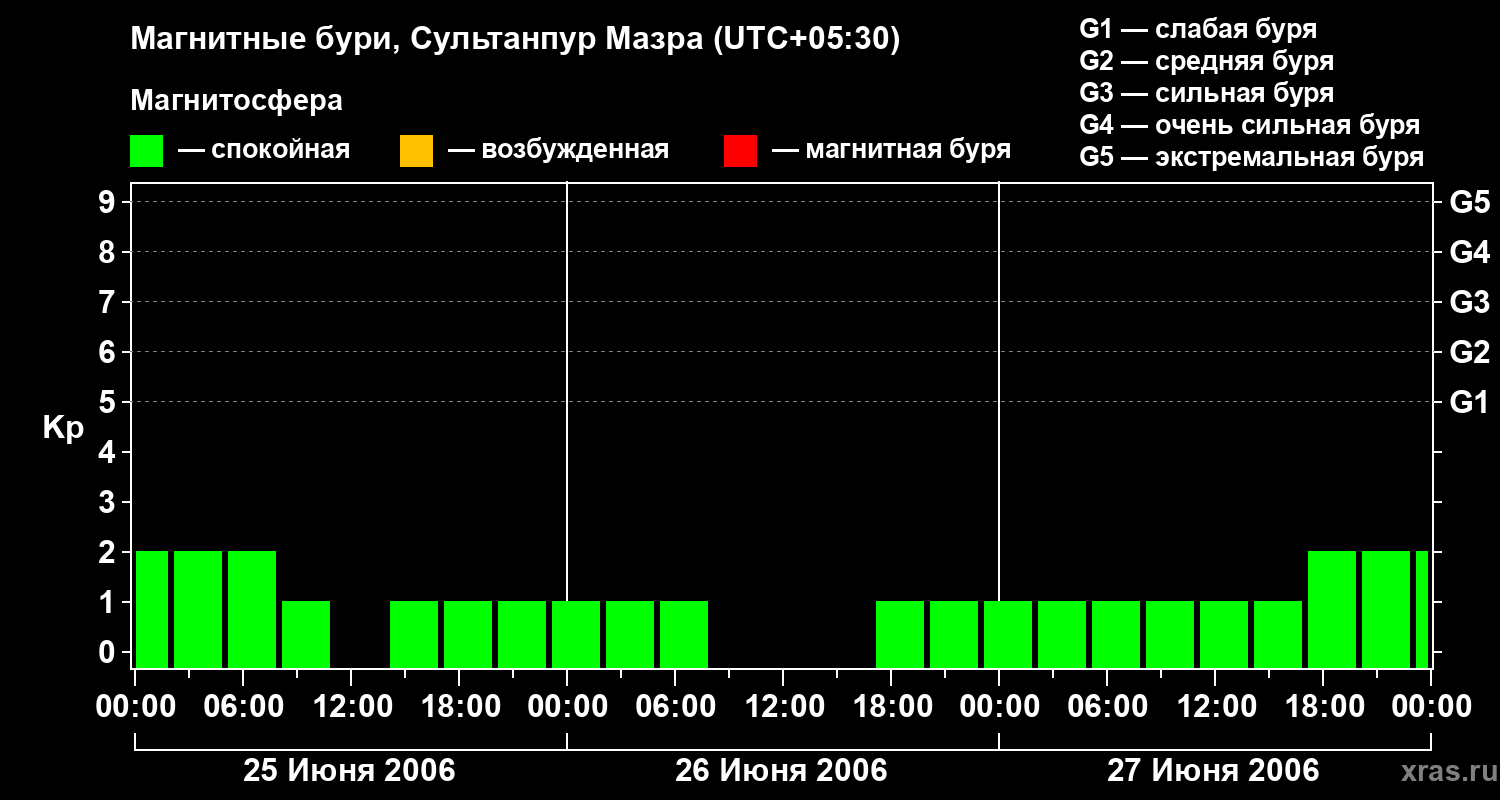Click the G2 scale label beside the Kp 6 gridline
The image size is (1500, 800).
[x=1470, y=352]
